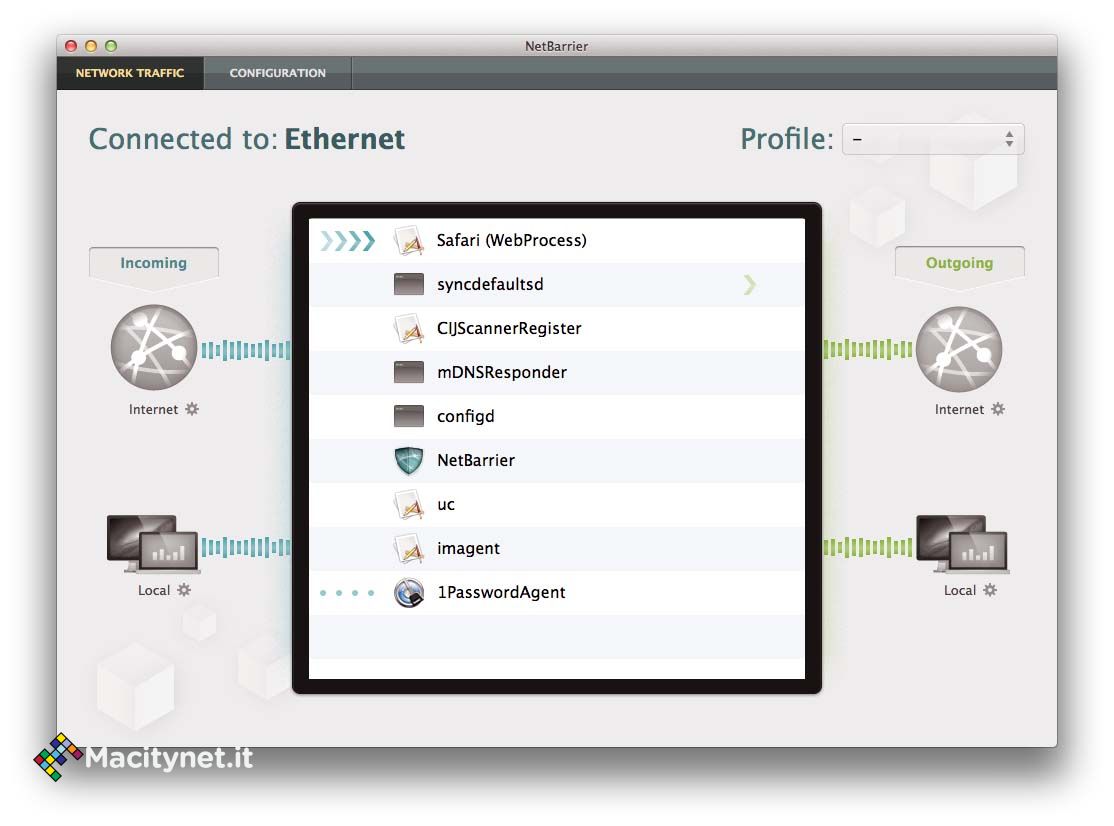The width and height of the screenshot is (1114, 826).
Task: Minimize the NetBarrier window
Action: [91, 46]
